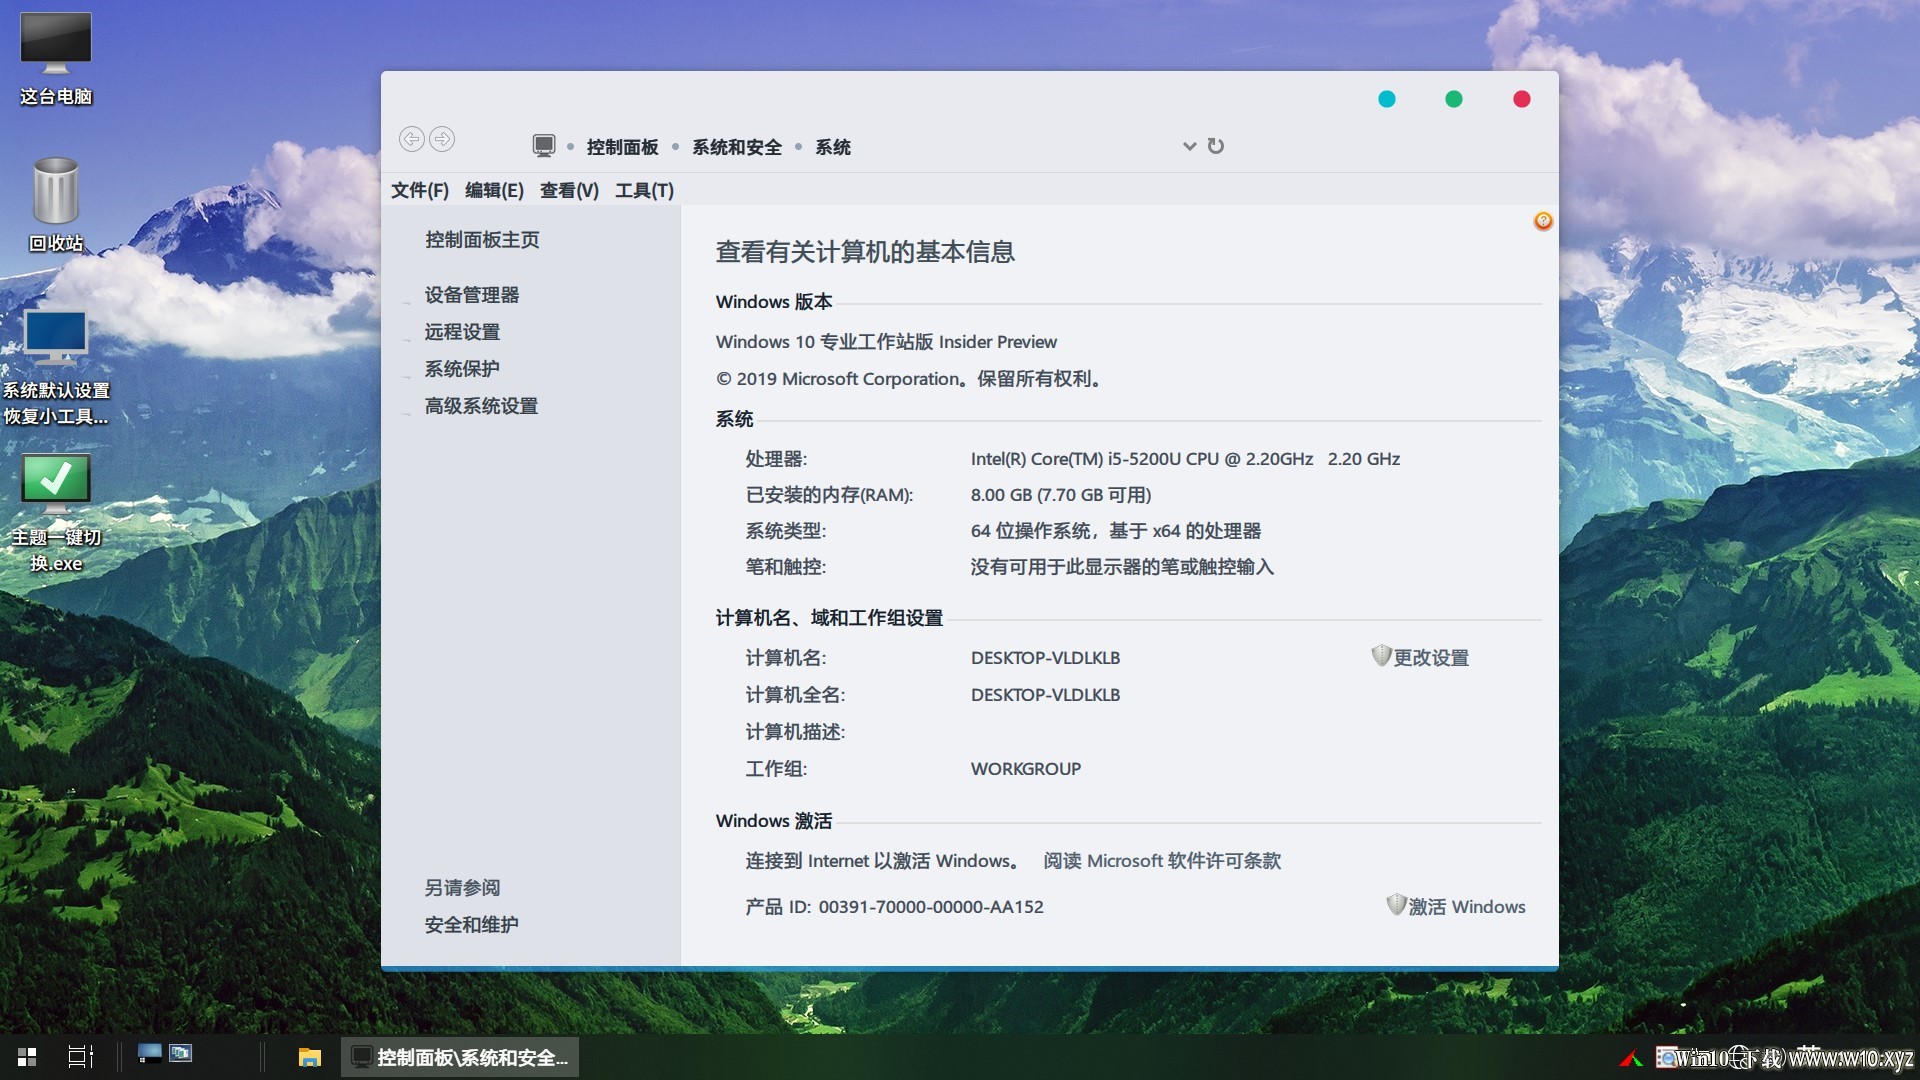Image resolution: width=1920 pixels, height=1080 pixels.
Task: Open the 工具(T) menu
Action: click(x=644, y=190)
